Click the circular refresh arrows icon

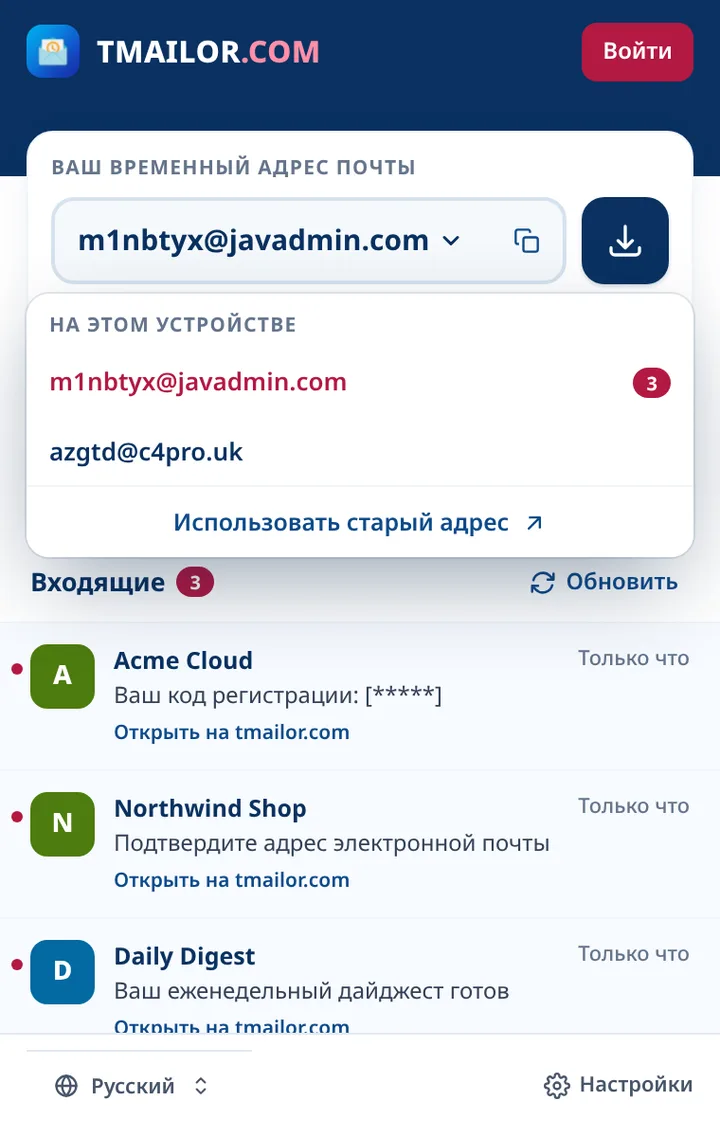point(542,582)
